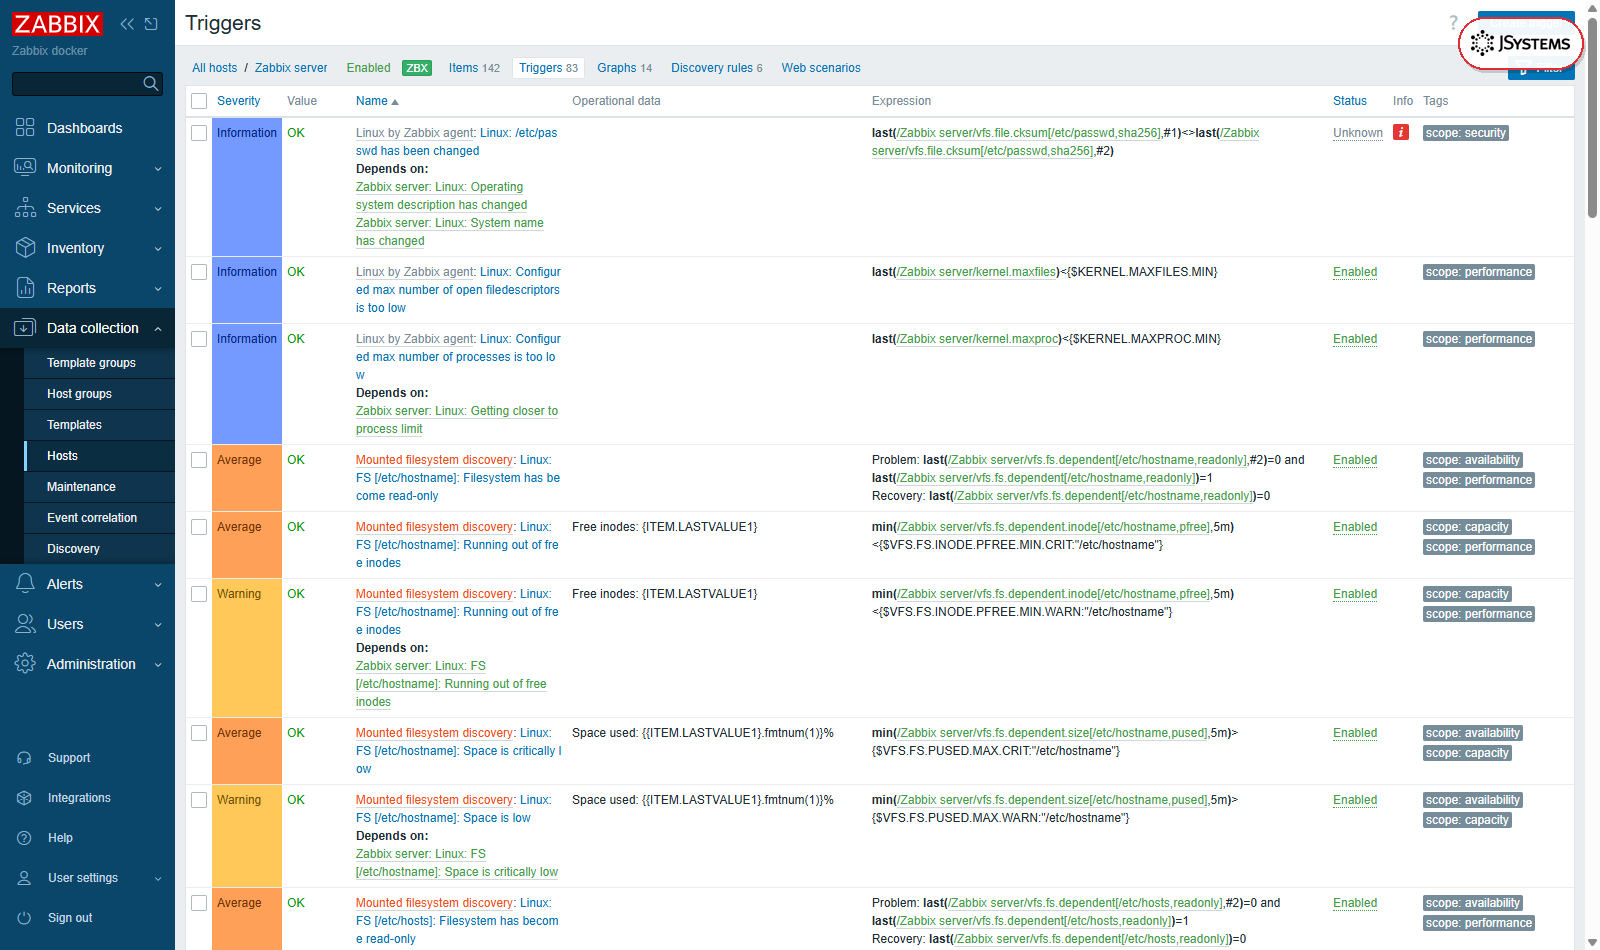Expand the User settings chevron
The width and height of the screenshot is (1600, 950).
[158, 879]
